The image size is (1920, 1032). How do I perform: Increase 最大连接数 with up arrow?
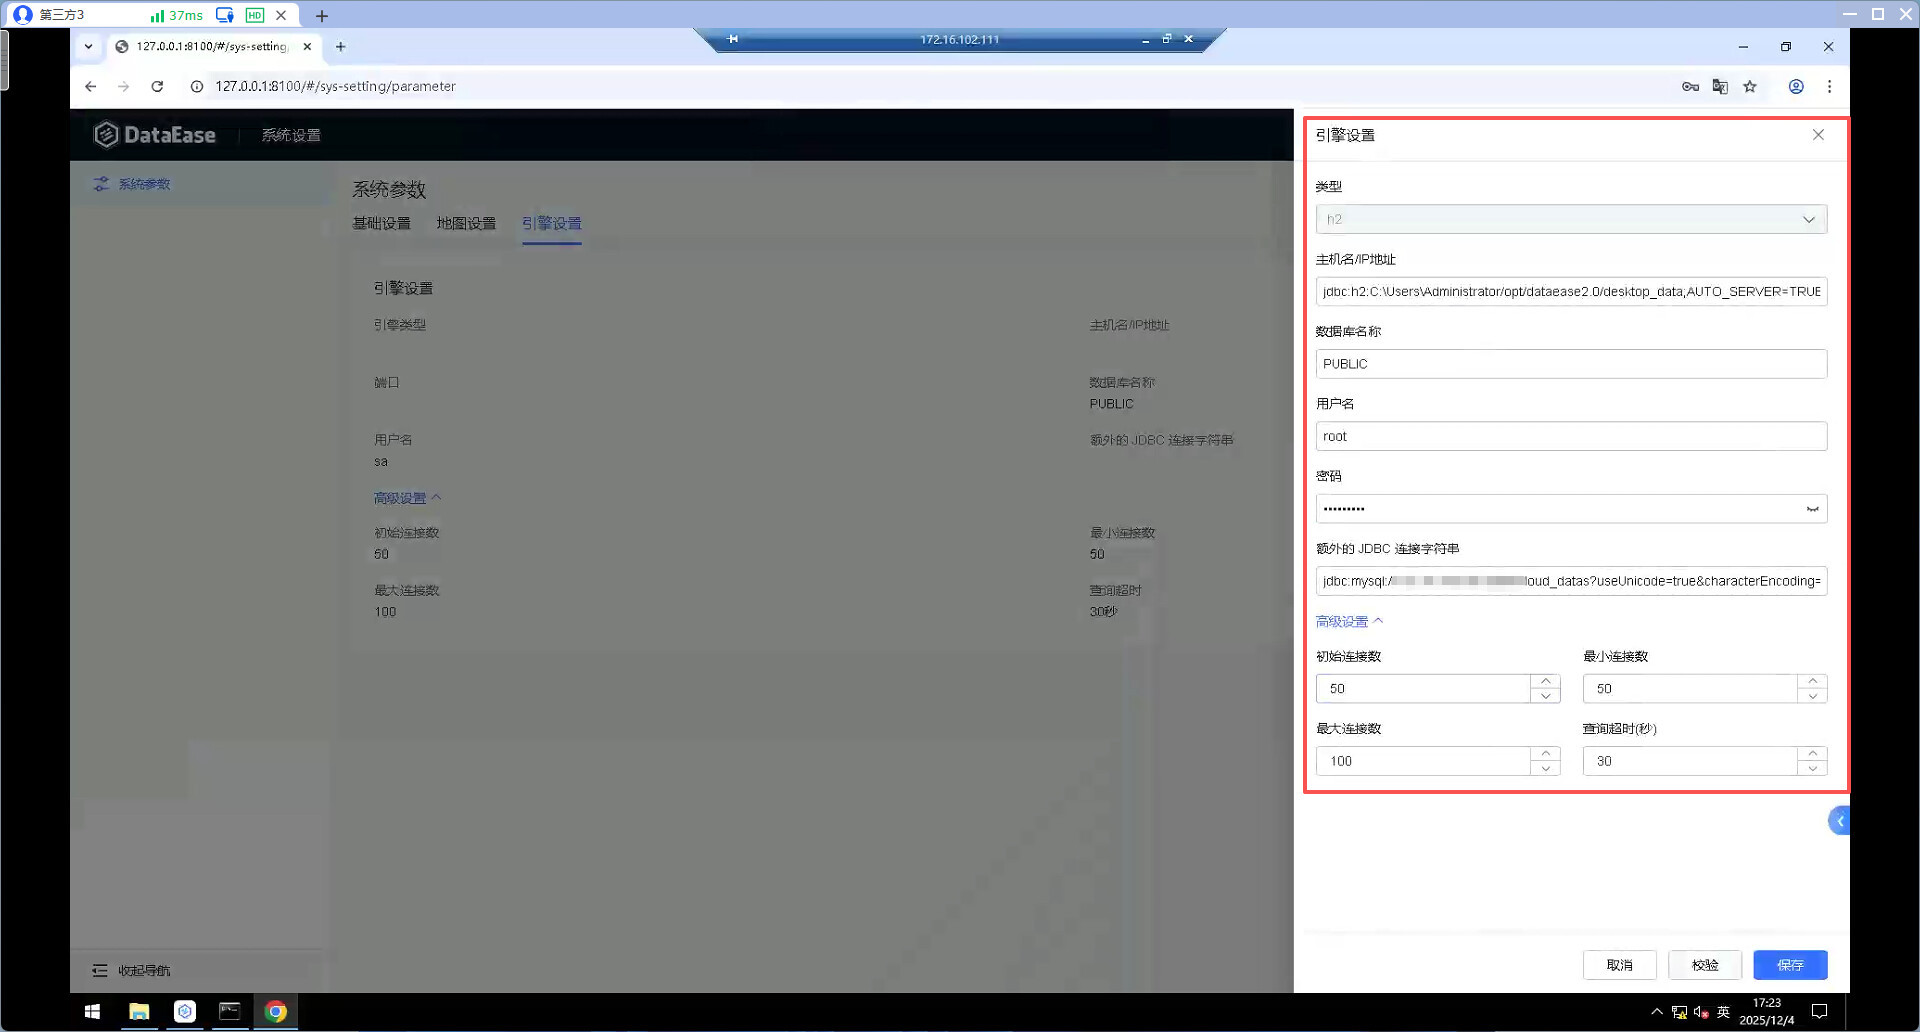[1545, 753]
